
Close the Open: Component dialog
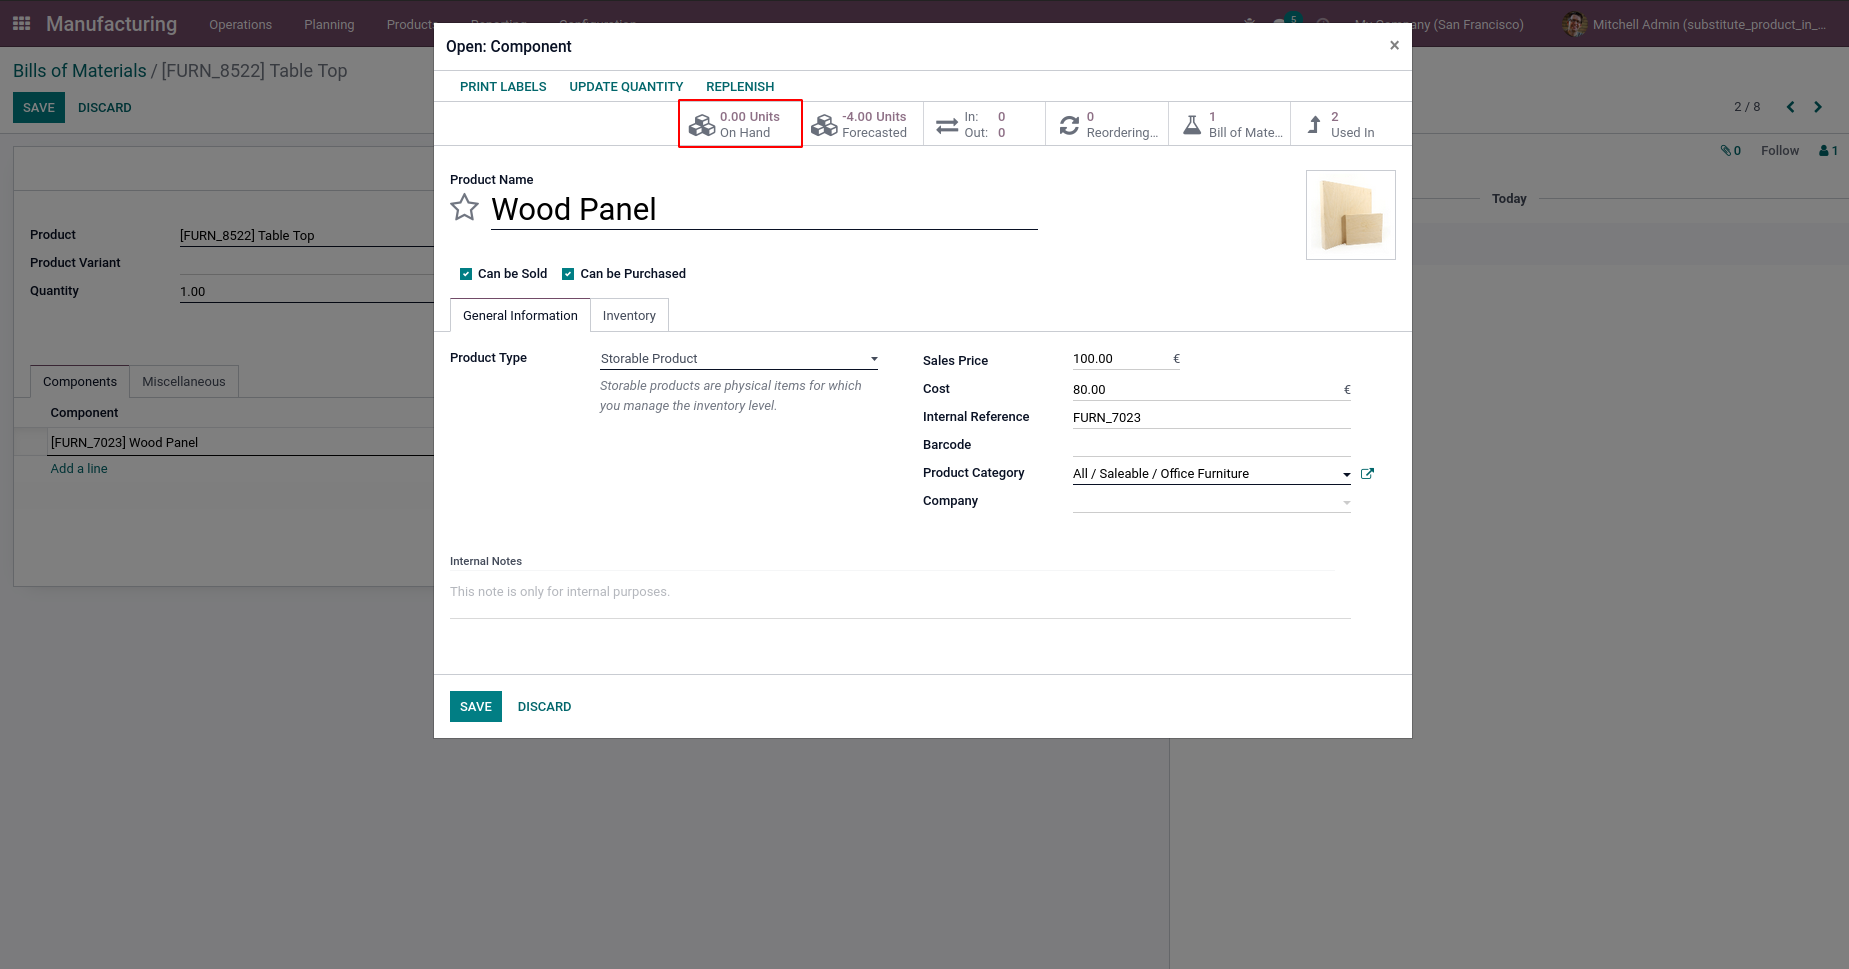click(1394, 45)
